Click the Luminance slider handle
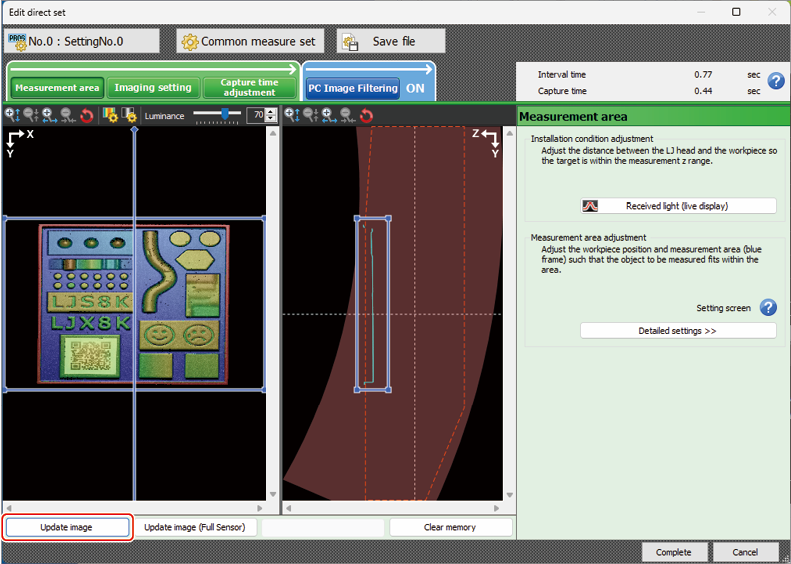This screenshot has width=791, height=564. [225, 115]
